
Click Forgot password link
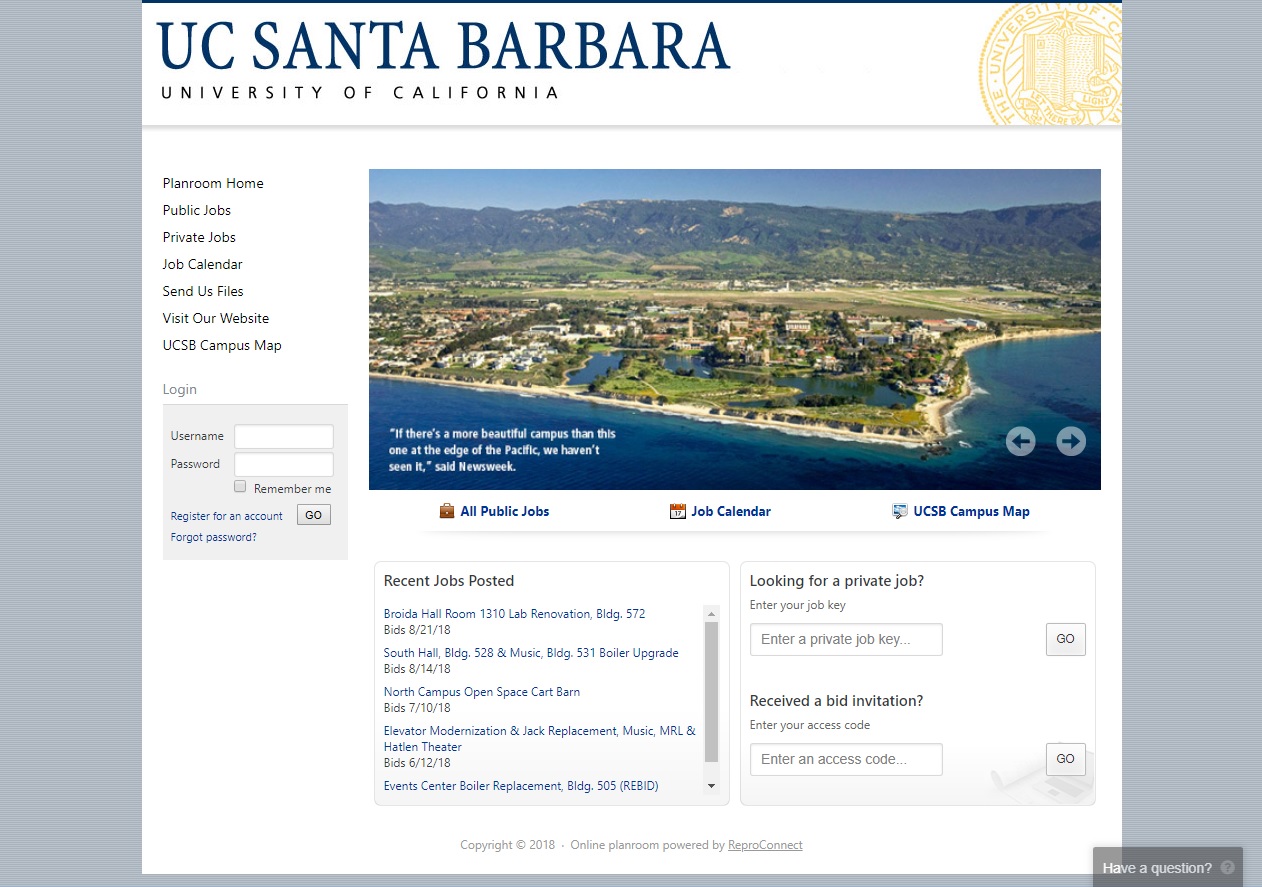(x=214, y=537)
